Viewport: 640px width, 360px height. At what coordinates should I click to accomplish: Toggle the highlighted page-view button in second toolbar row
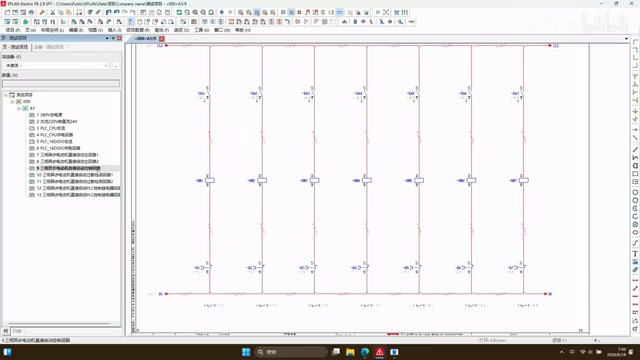click(x=131, y=22)
